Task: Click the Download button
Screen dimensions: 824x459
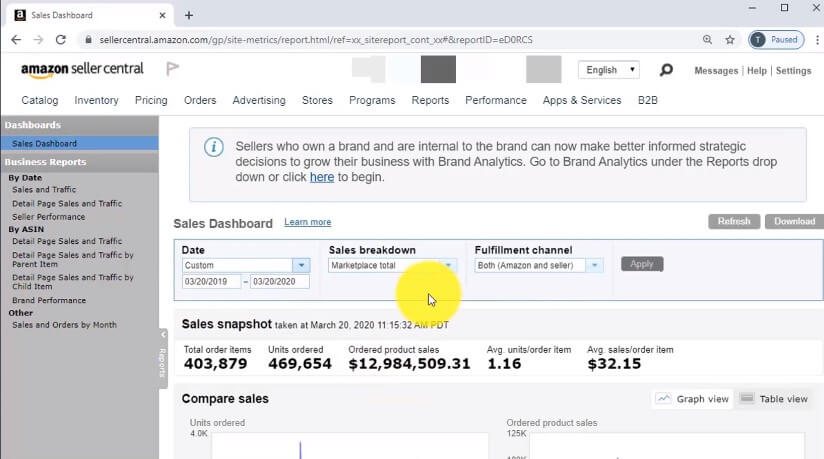Action: (794, 221)
